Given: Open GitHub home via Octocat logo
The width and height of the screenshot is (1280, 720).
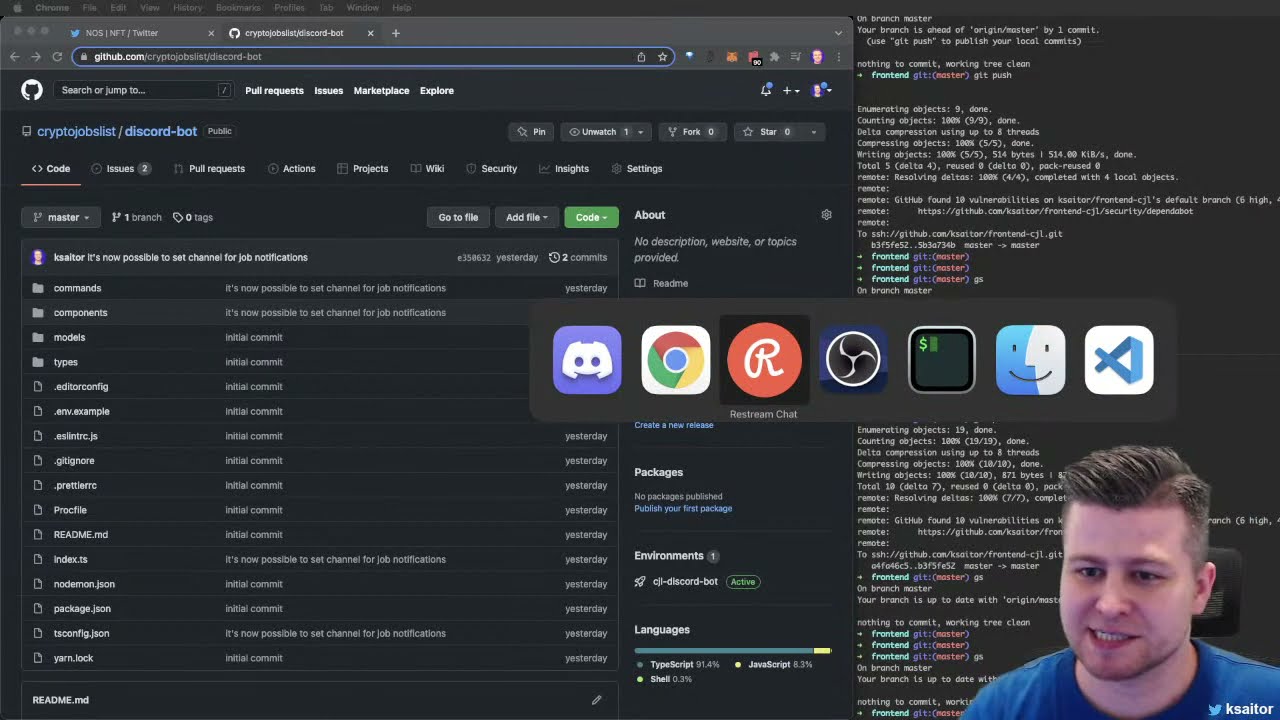Looking at the screenshot, I should [x=32, y=90].
